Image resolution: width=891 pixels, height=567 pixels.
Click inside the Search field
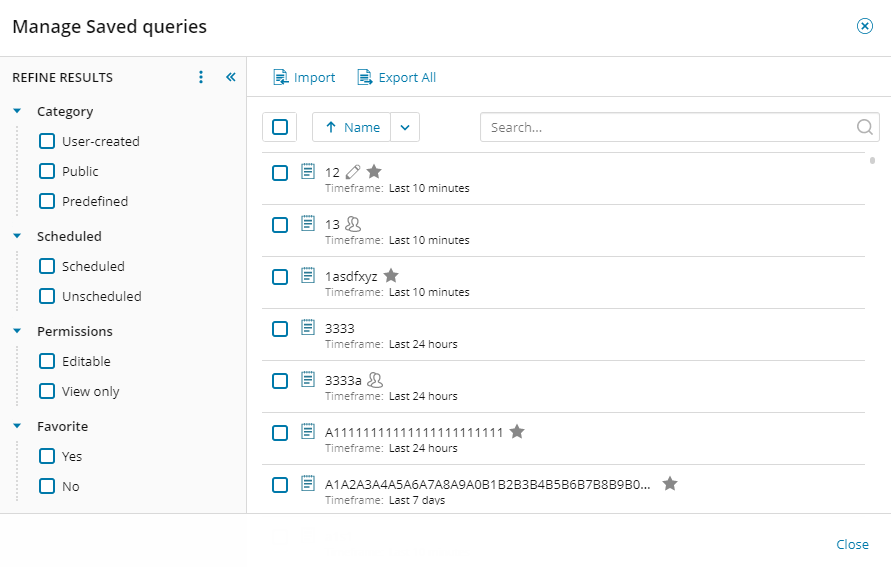665,127
